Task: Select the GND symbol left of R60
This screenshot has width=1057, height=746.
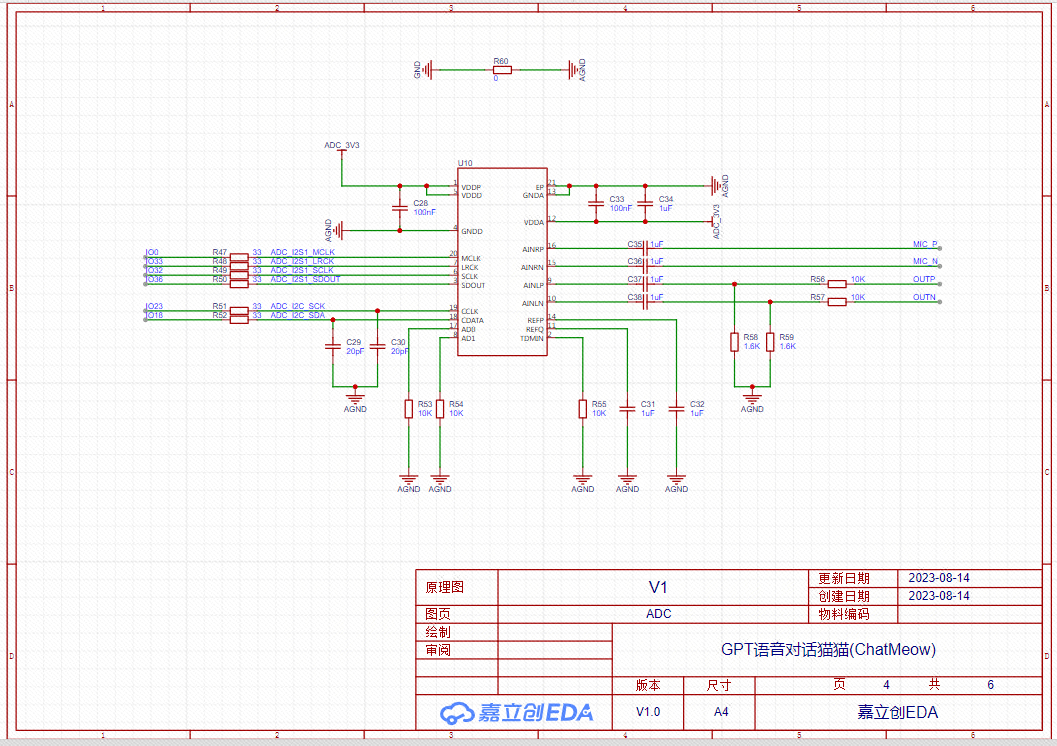Action: pyautogui.click(x=427, y=70)
